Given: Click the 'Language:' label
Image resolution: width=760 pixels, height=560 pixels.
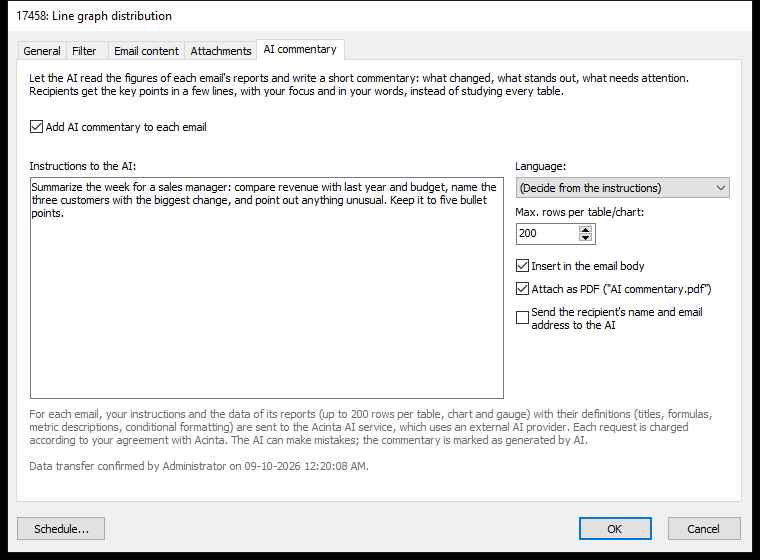Looking at the screenshot, I should coord(540,166).
